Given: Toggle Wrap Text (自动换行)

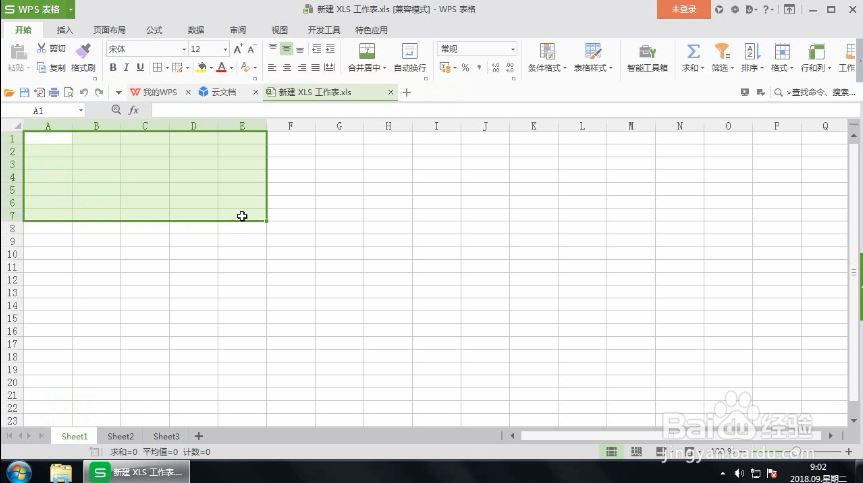Looking at the screenshot, I should pos(410,57).
